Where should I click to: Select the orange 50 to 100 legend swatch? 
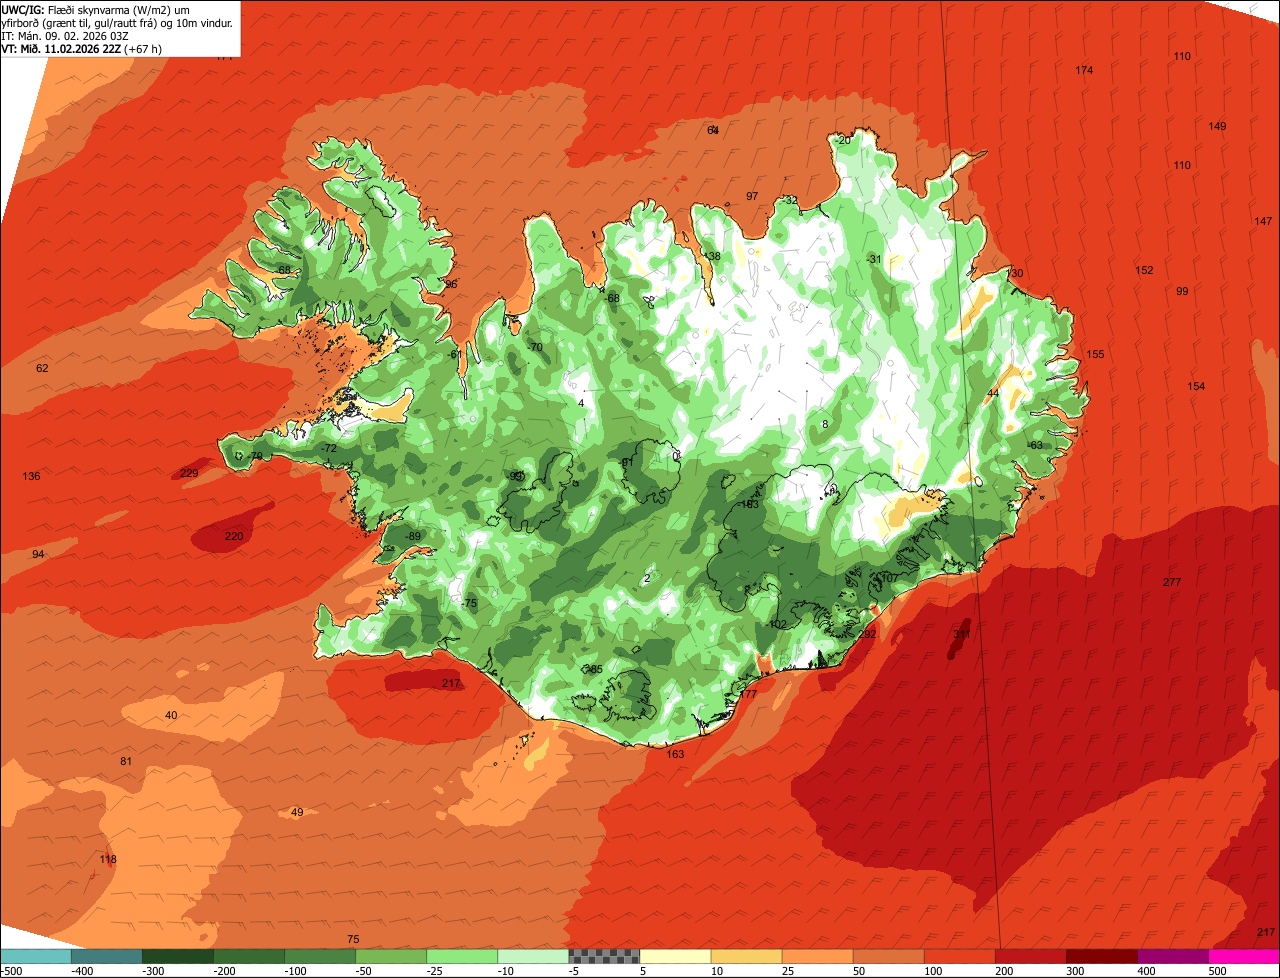pos(888,956)
